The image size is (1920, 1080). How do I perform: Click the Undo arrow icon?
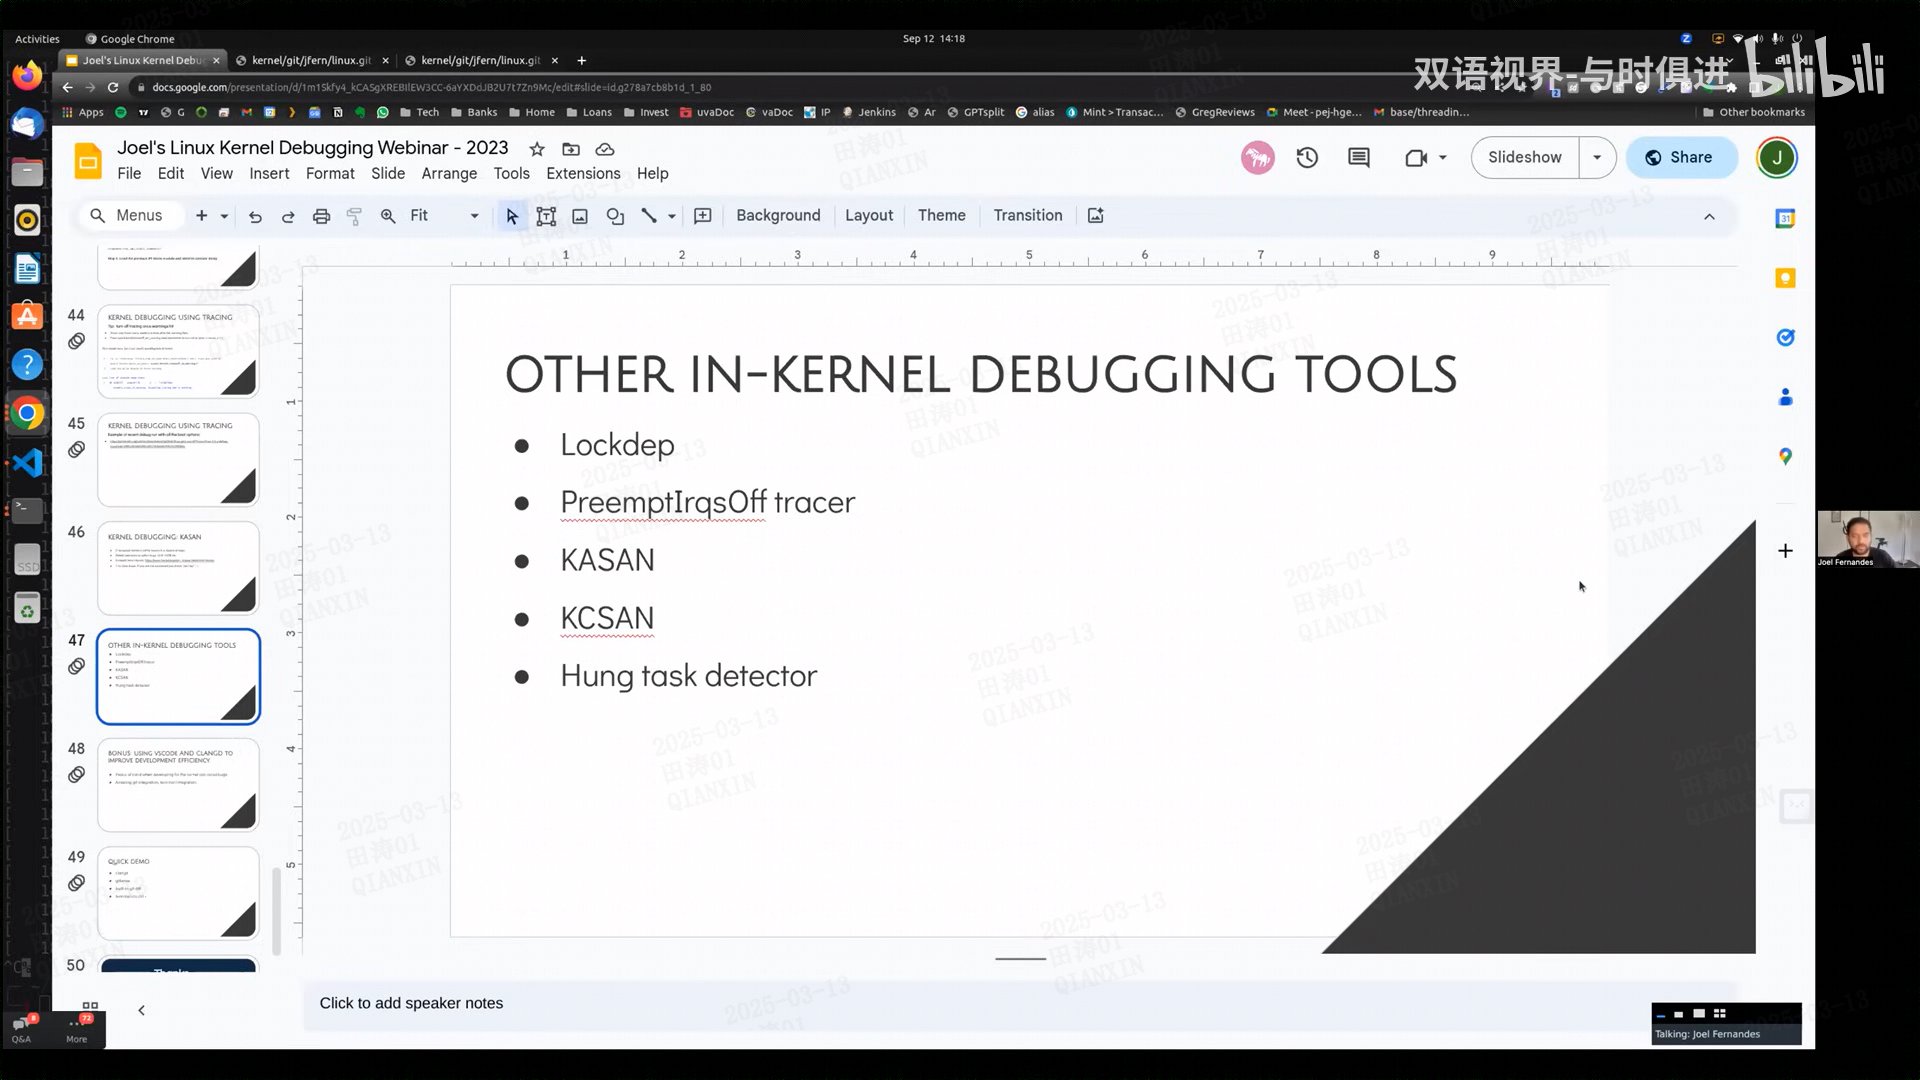point(255,216)
